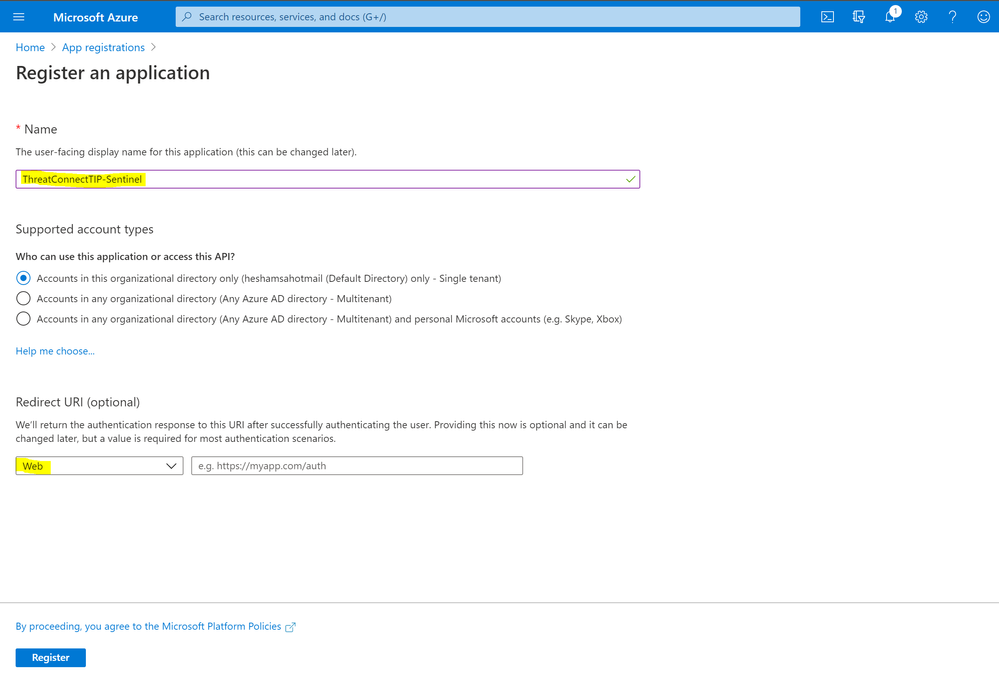
Task: Click the search magnifier icon
Action: 187,17
